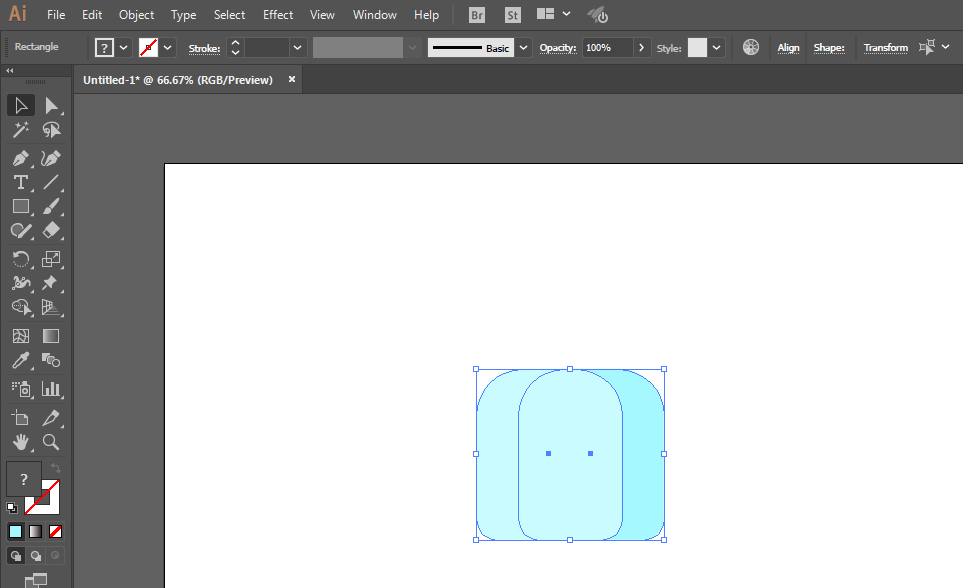Select the Type tool
The image size is (963, 588).
pos(20,182)
